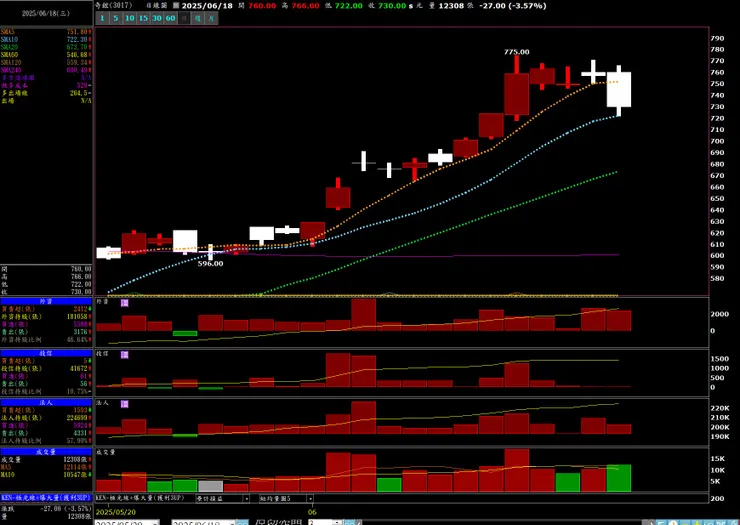The height and width of the screenshot is (525, 740).
Task: Switch chart to 5-minute interval
Action: tap(116, 18)
